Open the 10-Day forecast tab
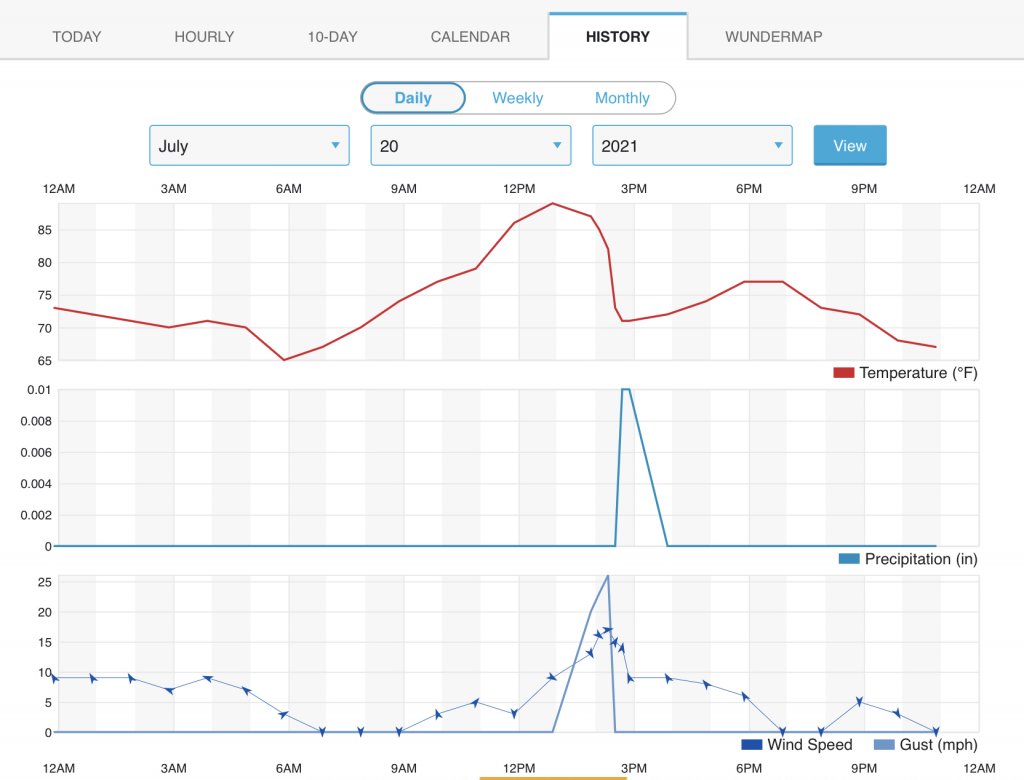The image size is (1024, 780). 332,37
